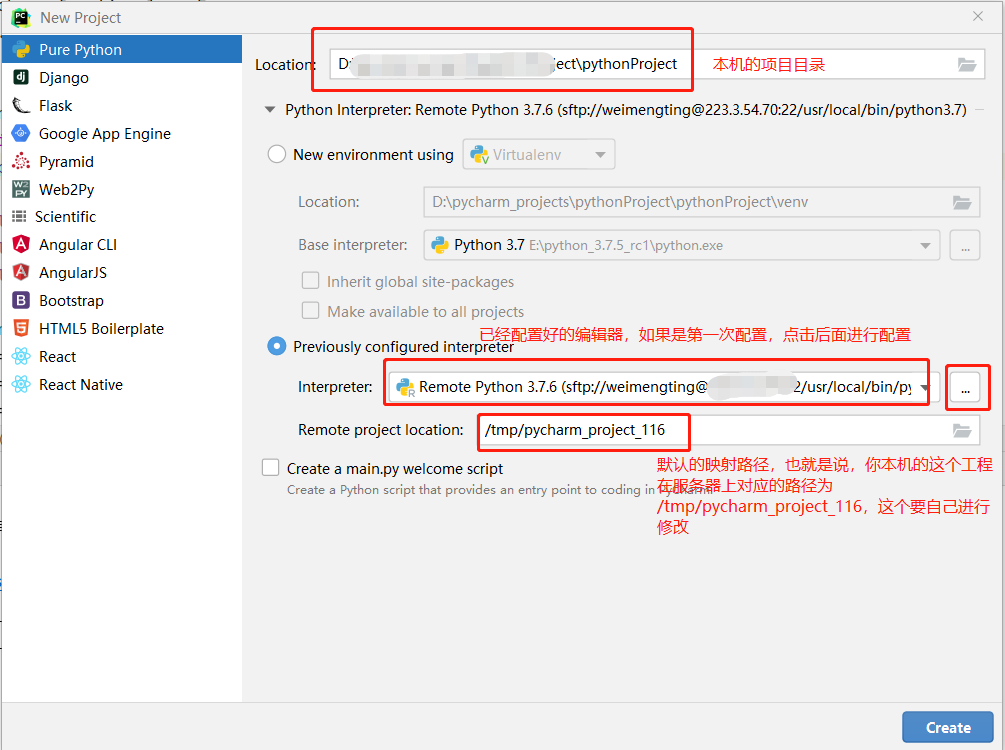Image resolution: width=1005 pixels, height=750 pixels.
Task: Open the Virtualenv environment dropdown
Action: tap(539, 154)
